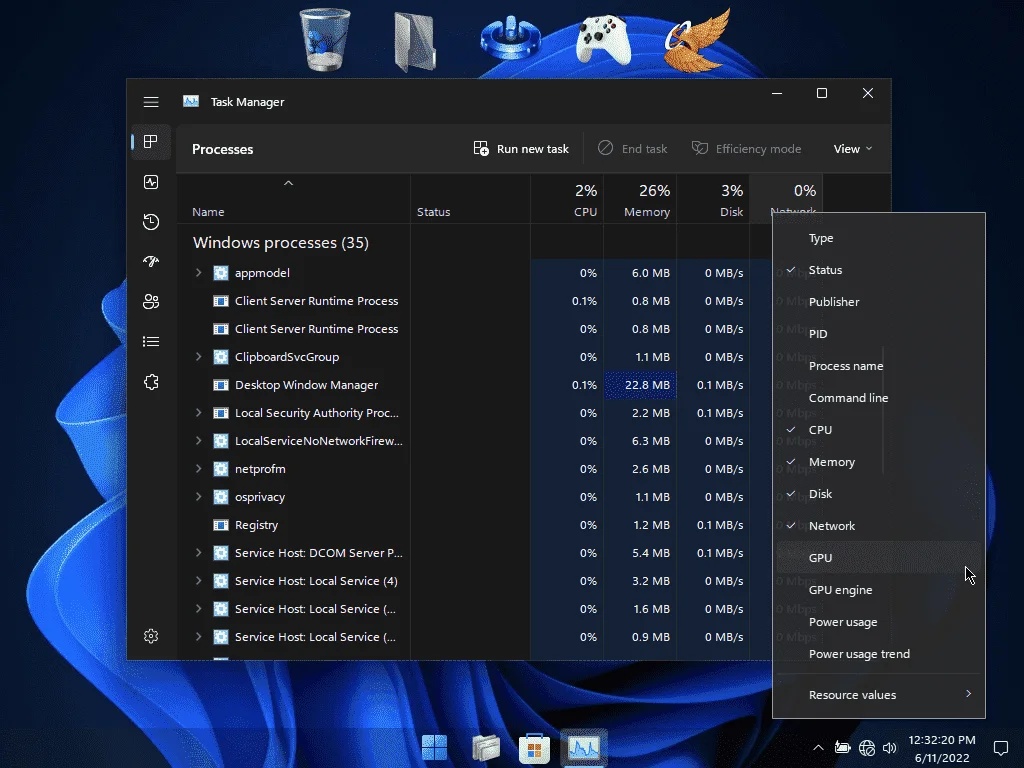Show hidden tray icons chevron
Viewport: 1024px width, 768px height.
coord(818,748)
